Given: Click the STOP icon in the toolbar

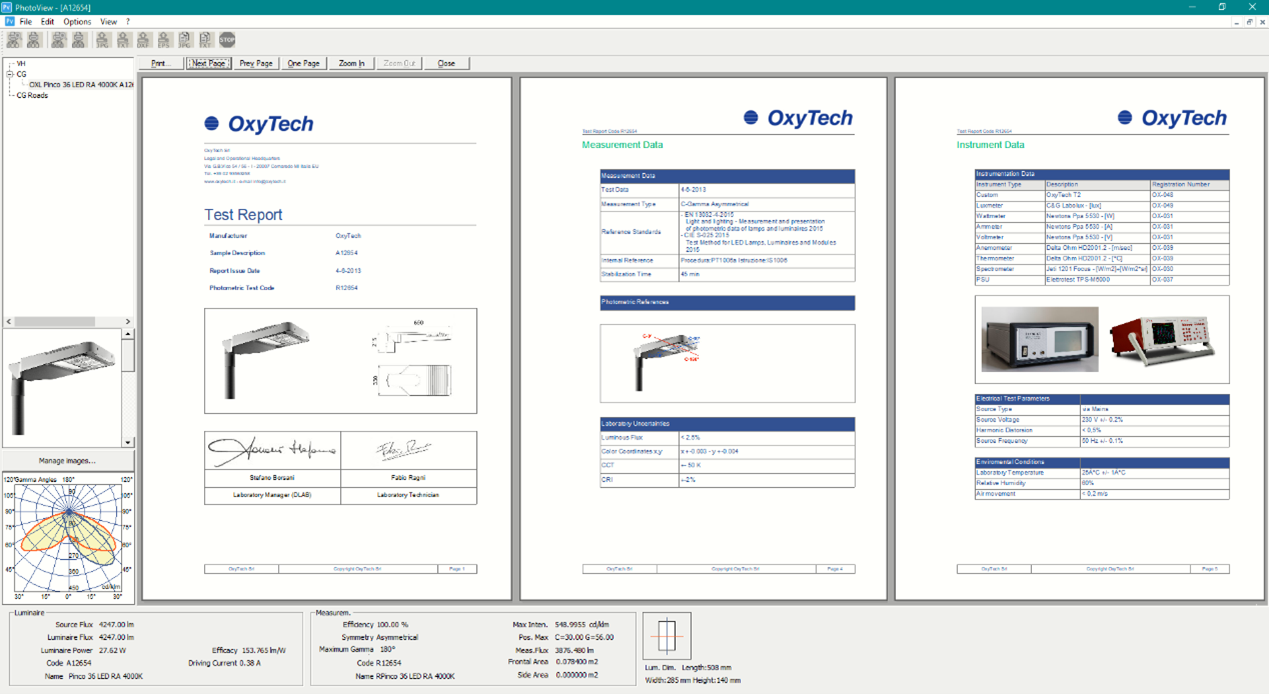Looking at the screenshot, I should [x=227, y=40].
